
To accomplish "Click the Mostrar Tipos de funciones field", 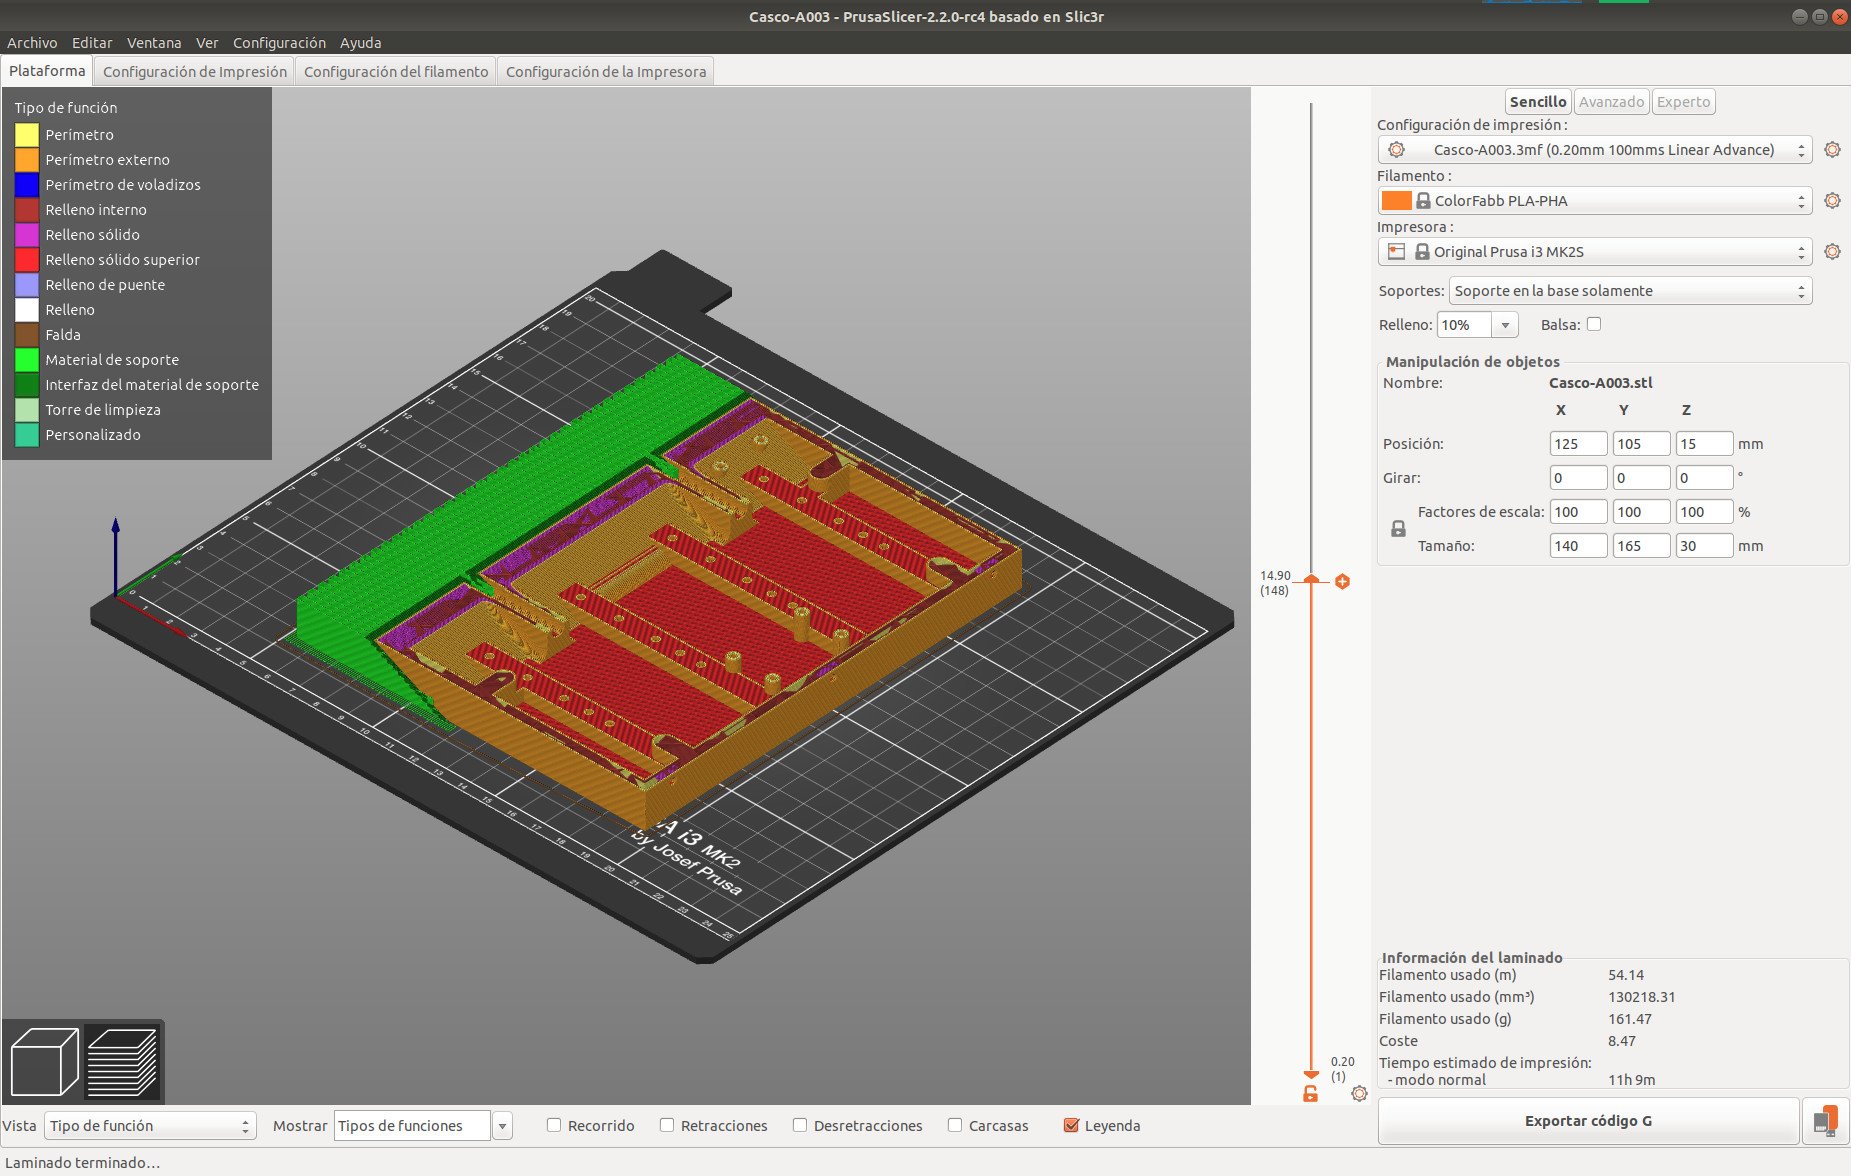I will pyautogui.click(x=412, y=1125).
